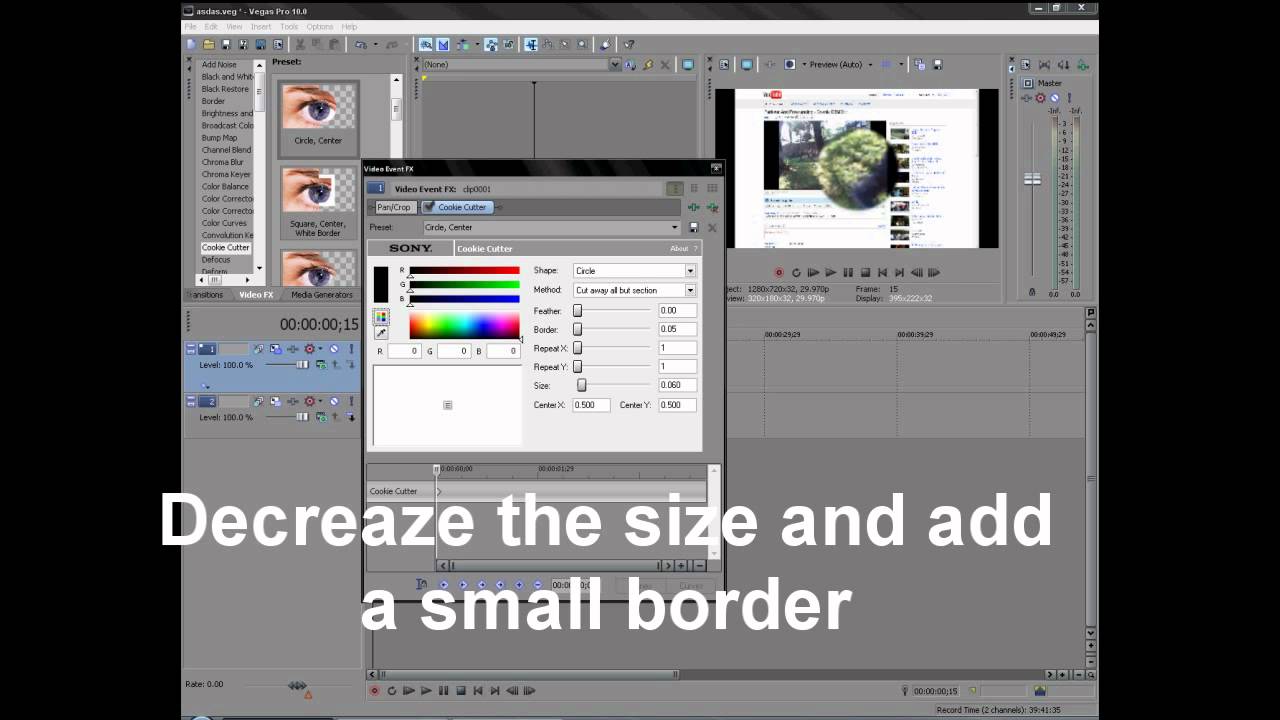The width and height of the screenshot is (1280, 720).
Task: Click the Open folder icon in main toolbar
Action: [x=209, y=45]
